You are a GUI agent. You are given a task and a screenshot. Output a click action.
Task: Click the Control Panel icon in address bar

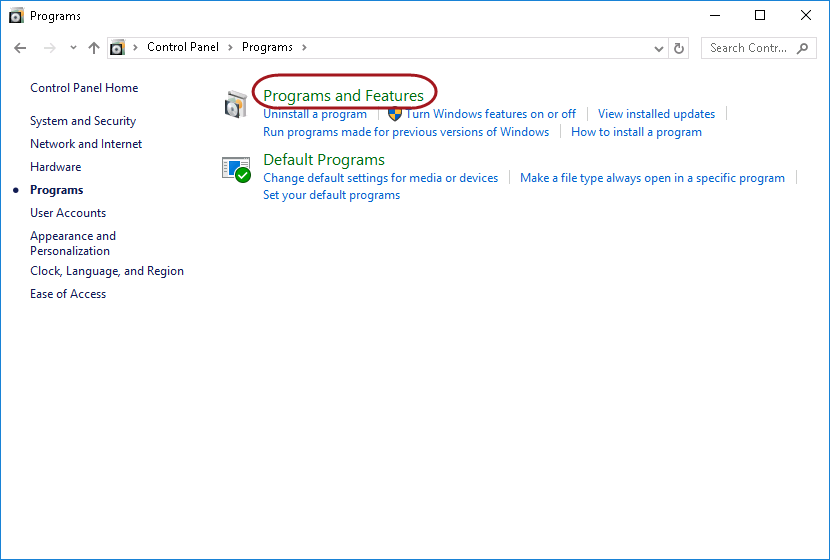118,47
